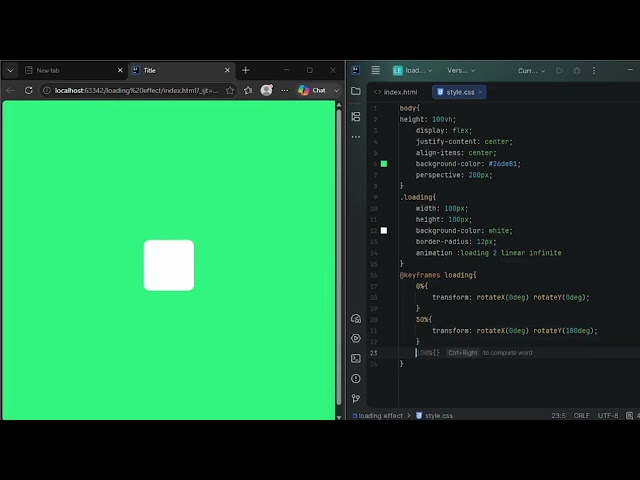
Task: Run the current file with play icon
Action: [x=560, y=71]
